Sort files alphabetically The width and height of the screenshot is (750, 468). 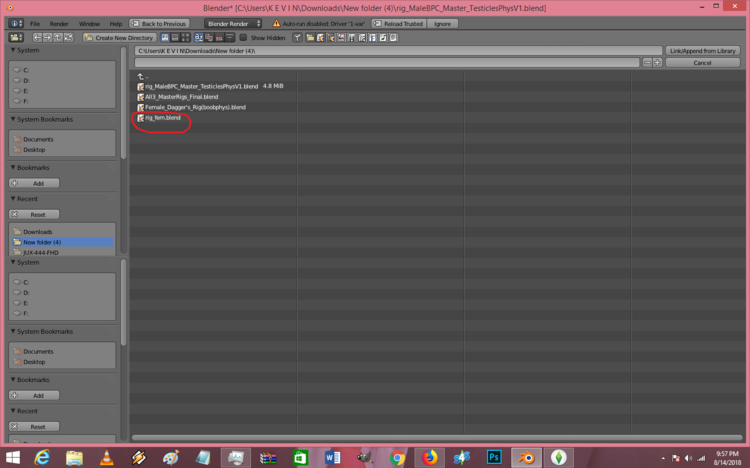coord(199,37)
